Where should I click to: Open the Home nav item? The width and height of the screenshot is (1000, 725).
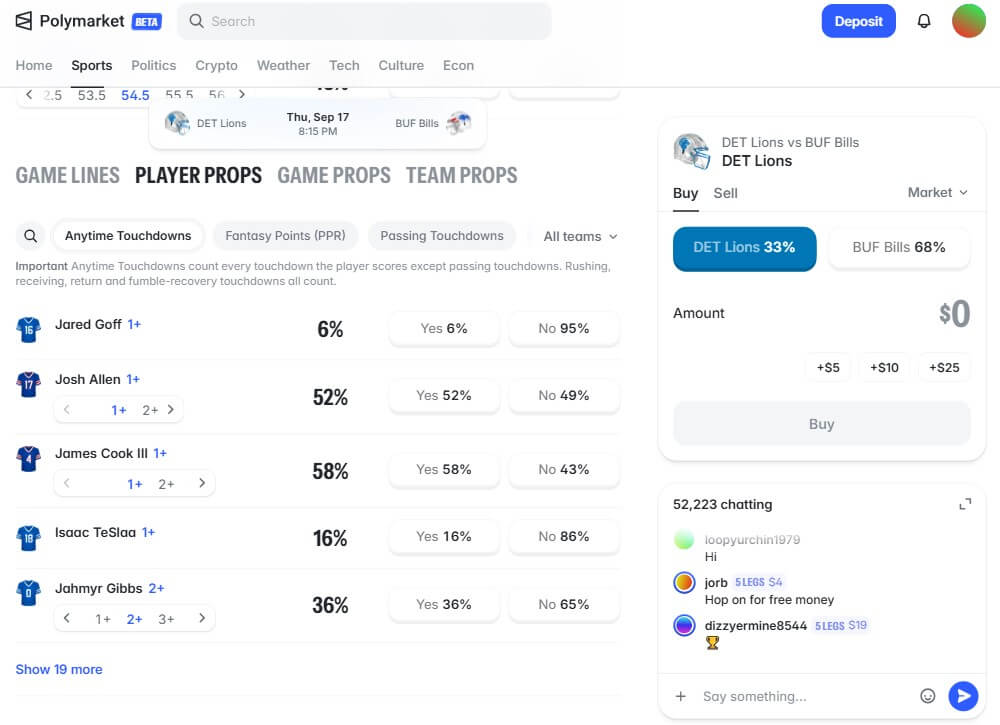(x=34, y=66)
